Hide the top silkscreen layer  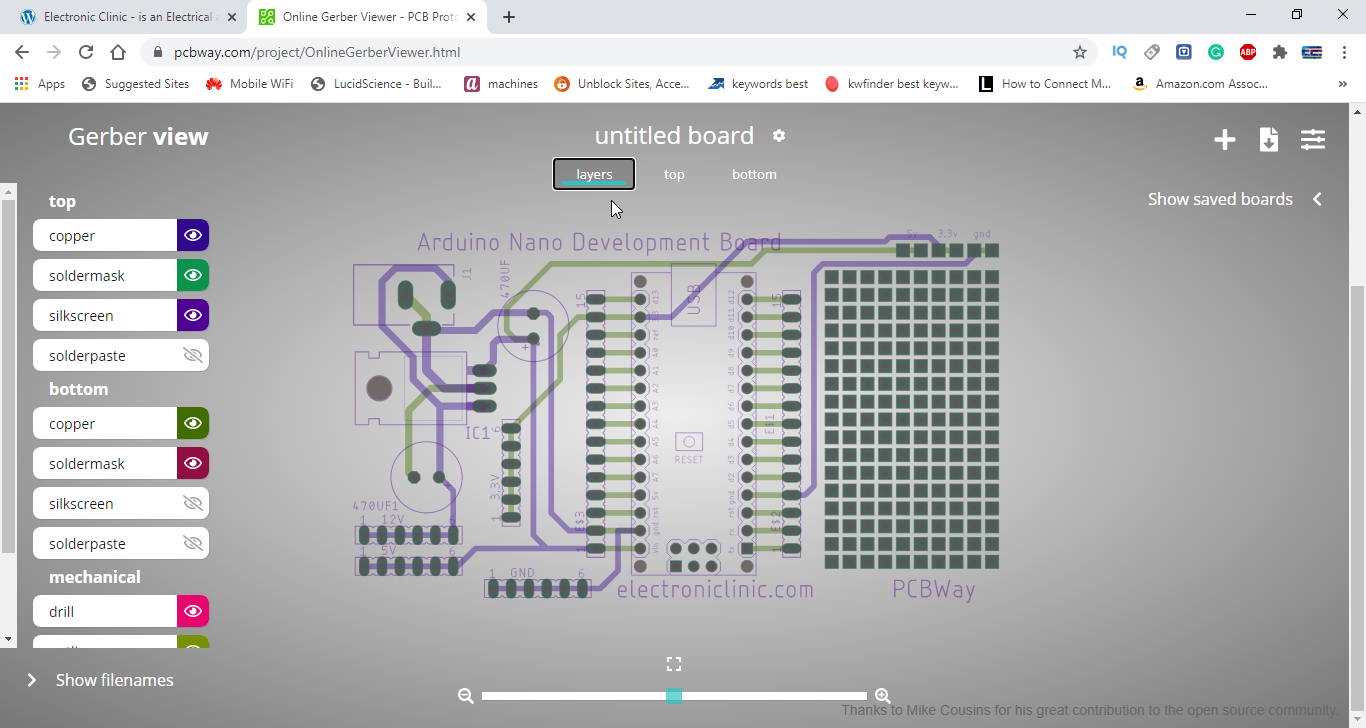(x=193, y=316)
